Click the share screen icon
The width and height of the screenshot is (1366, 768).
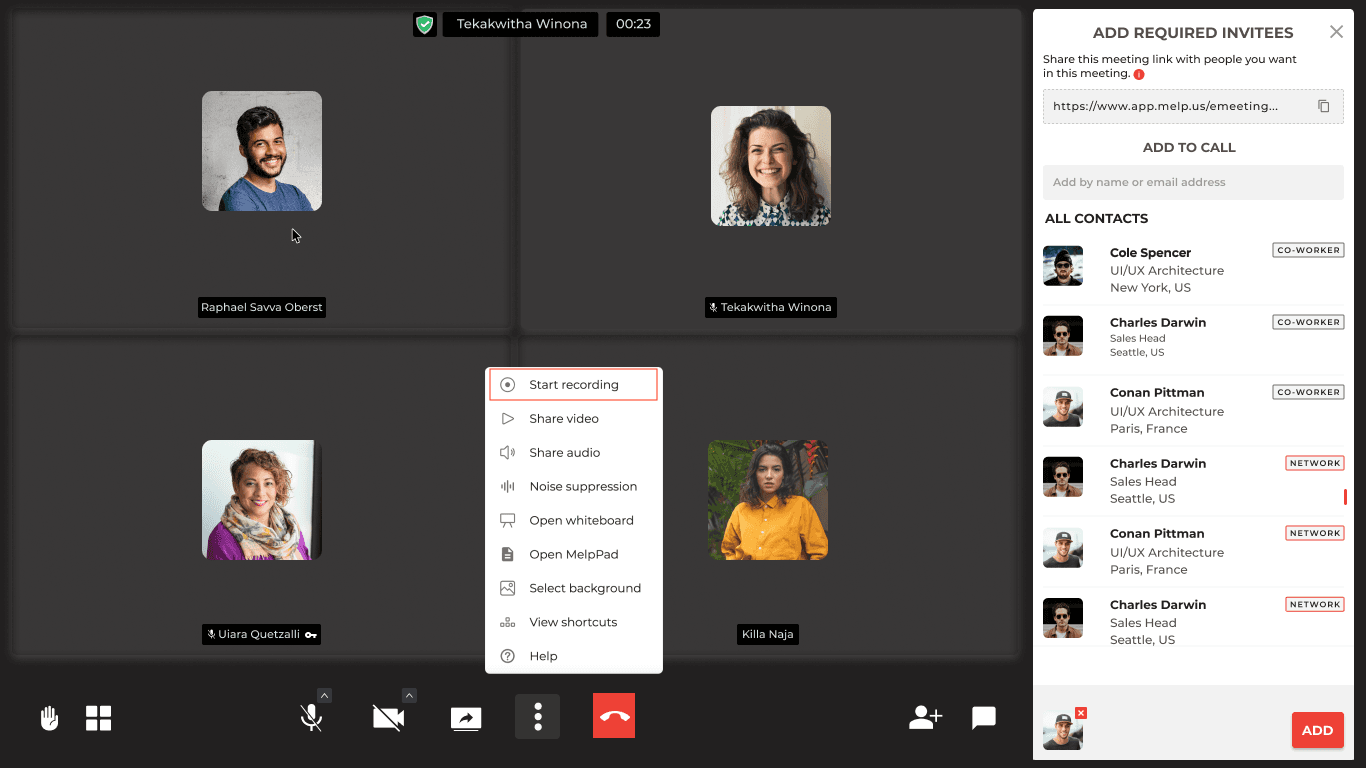tap(466, 718)
